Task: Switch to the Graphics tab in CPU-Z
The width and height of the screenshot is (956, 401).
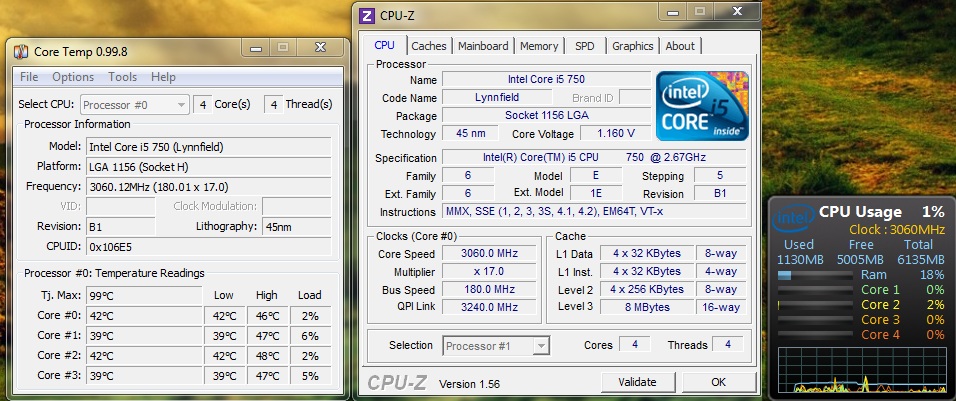Action: 632,46
